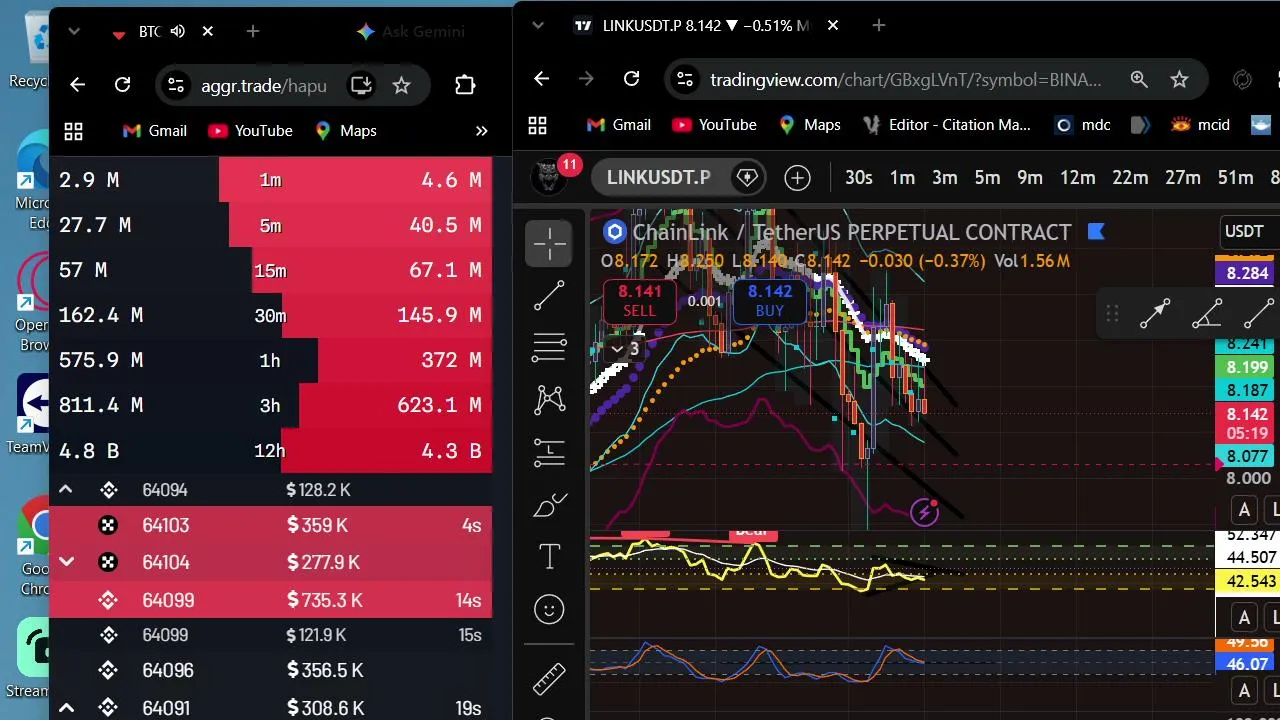Select the 15m volume row
Image resolution: width=1280 pixels, height=720 pixels.
click(x=270, y=270)
